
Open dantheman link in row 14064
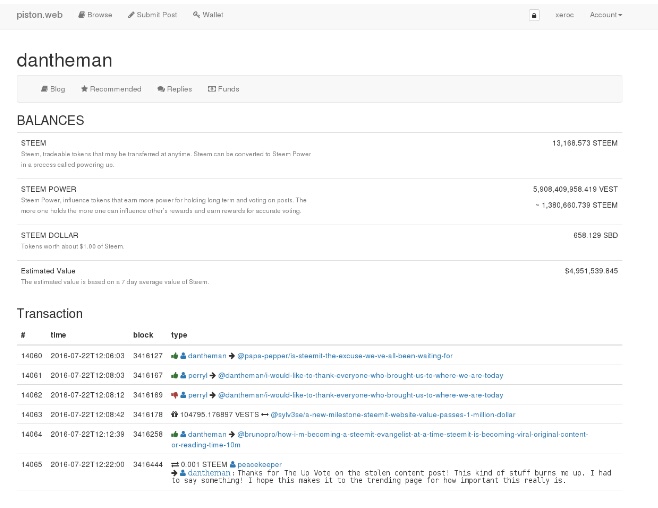pos(207,434)
